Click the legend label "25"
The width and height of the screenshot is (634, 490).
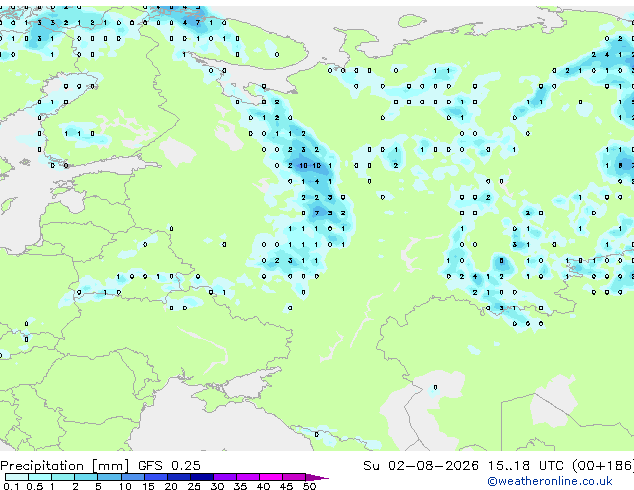coord(194,486)
